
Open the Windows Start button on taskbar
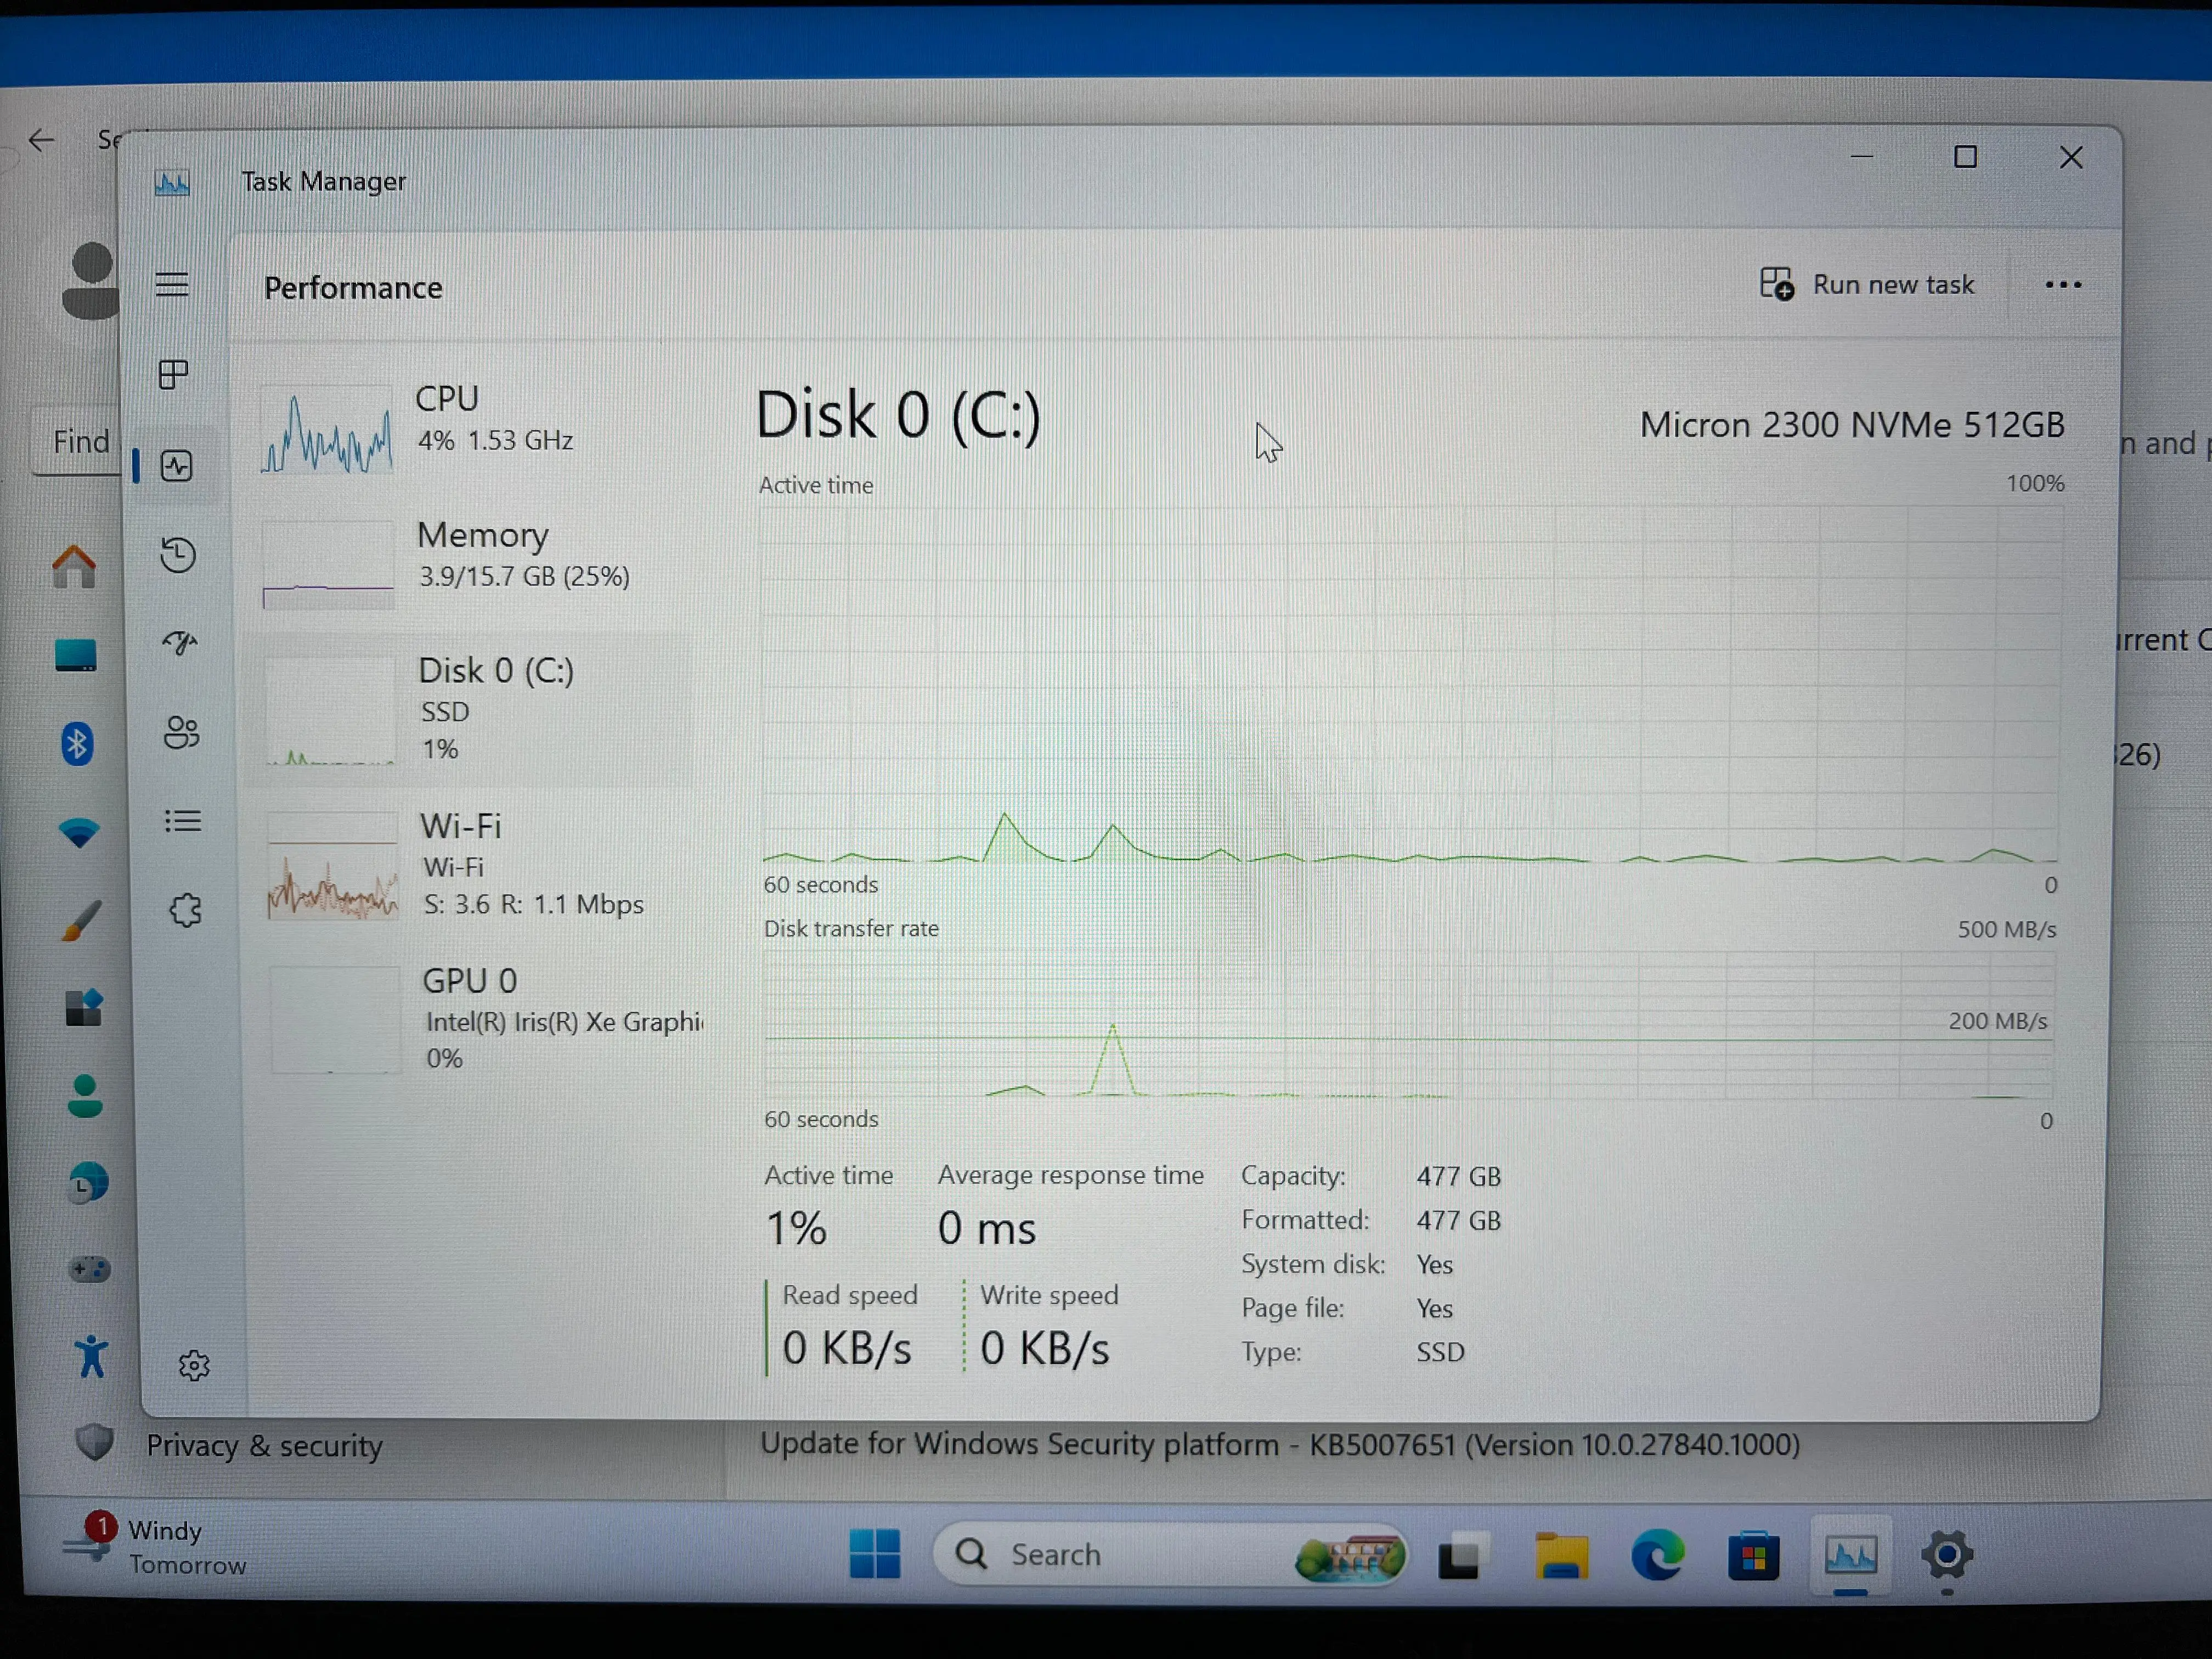[874, 1553]
